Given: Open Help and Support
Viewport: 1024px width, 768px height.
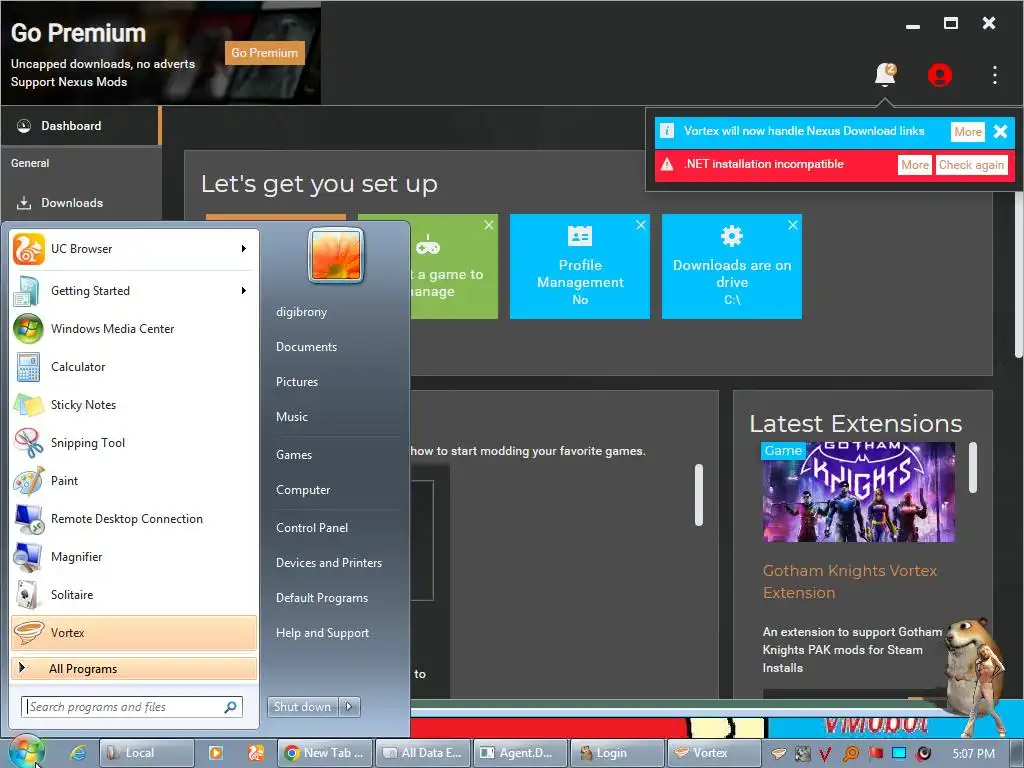Looking at the screenshot, I should point(322,633).
